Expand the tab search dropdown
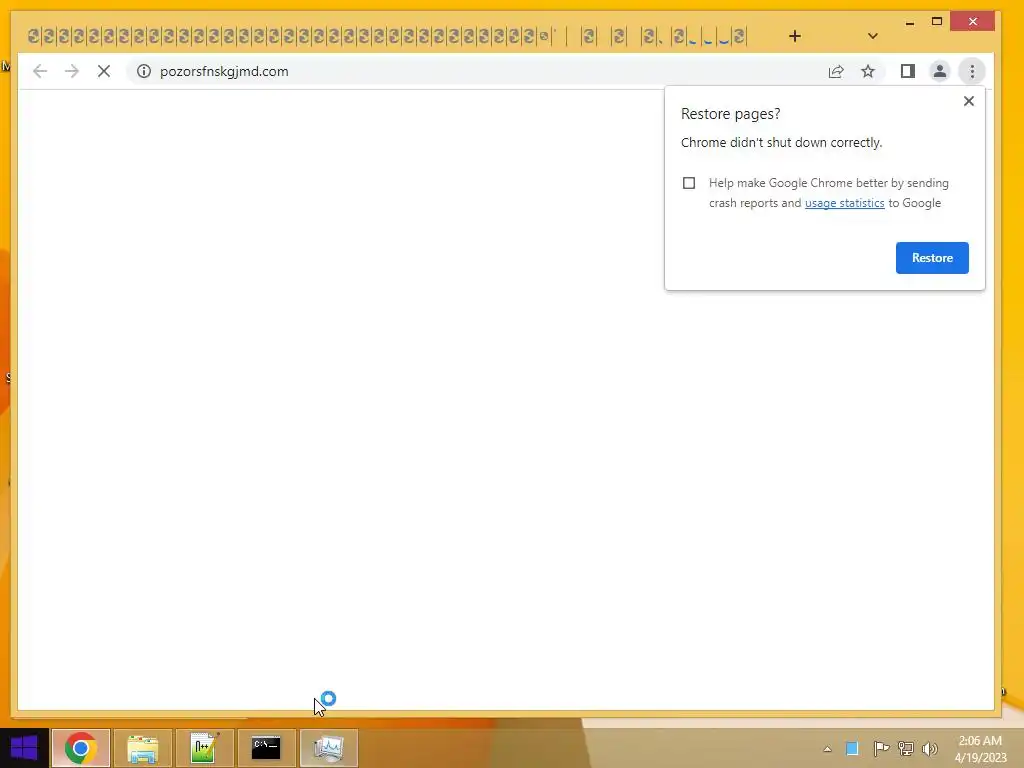This screenshot has width=1024, height=768. click(x=872, y=36)
